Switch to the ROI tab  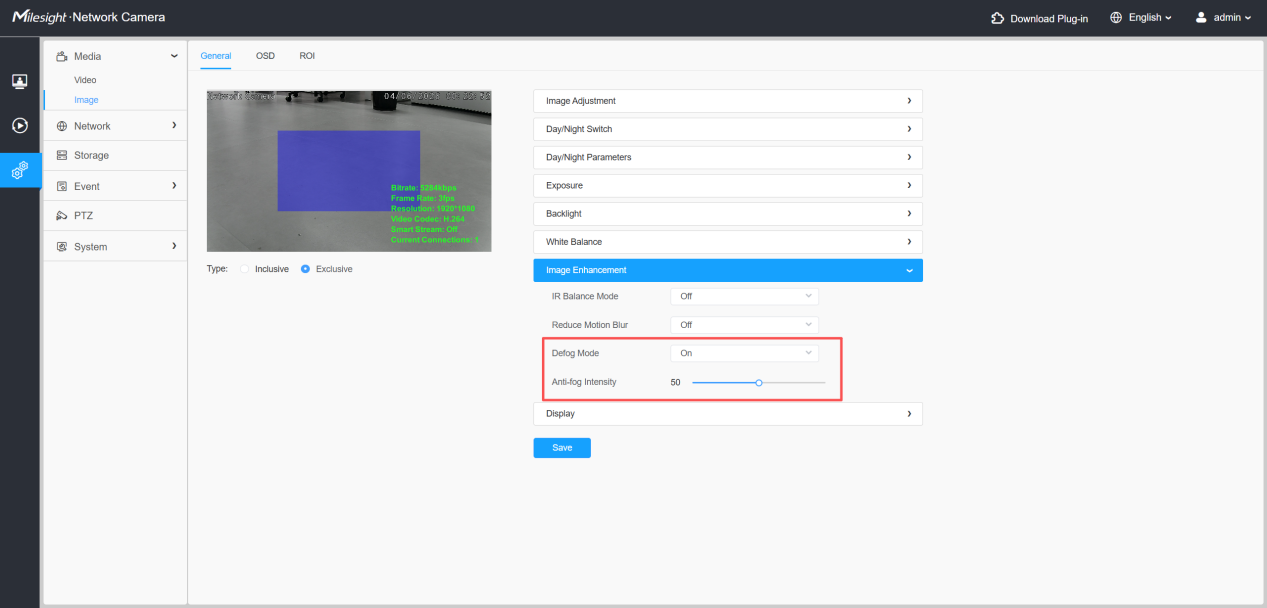(307, 56)
